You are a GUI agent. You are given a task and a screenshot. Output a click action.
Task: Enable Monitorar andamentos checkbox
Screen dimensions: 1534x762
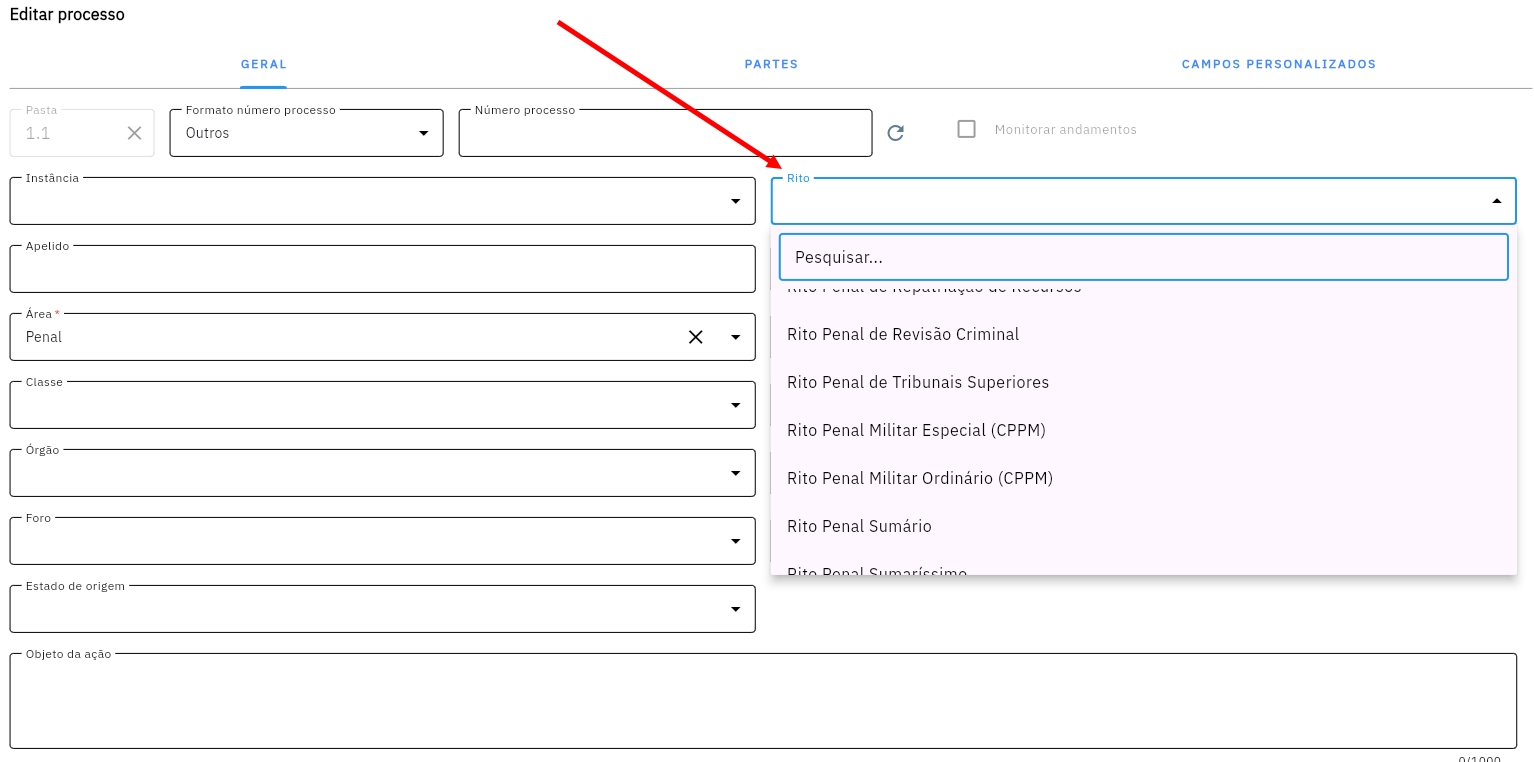point(966,129)
